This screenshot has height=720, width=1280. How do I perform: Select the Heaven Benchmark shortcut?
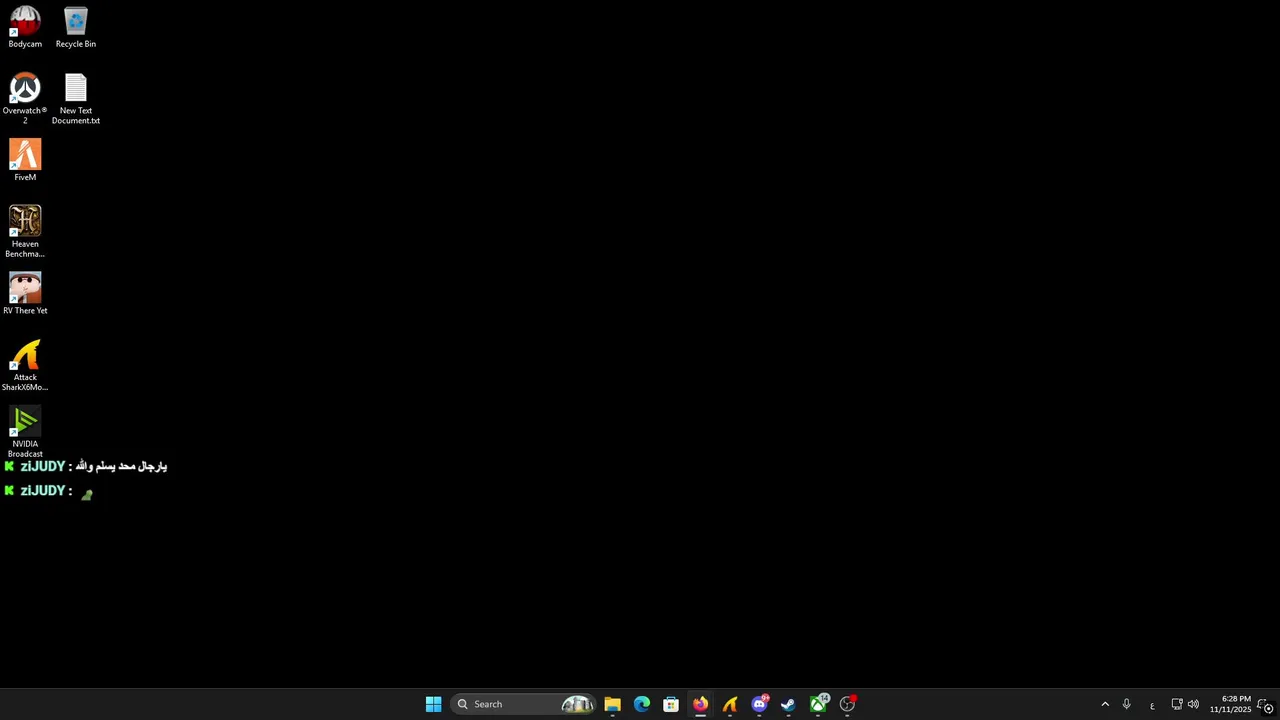pos(25,231)
